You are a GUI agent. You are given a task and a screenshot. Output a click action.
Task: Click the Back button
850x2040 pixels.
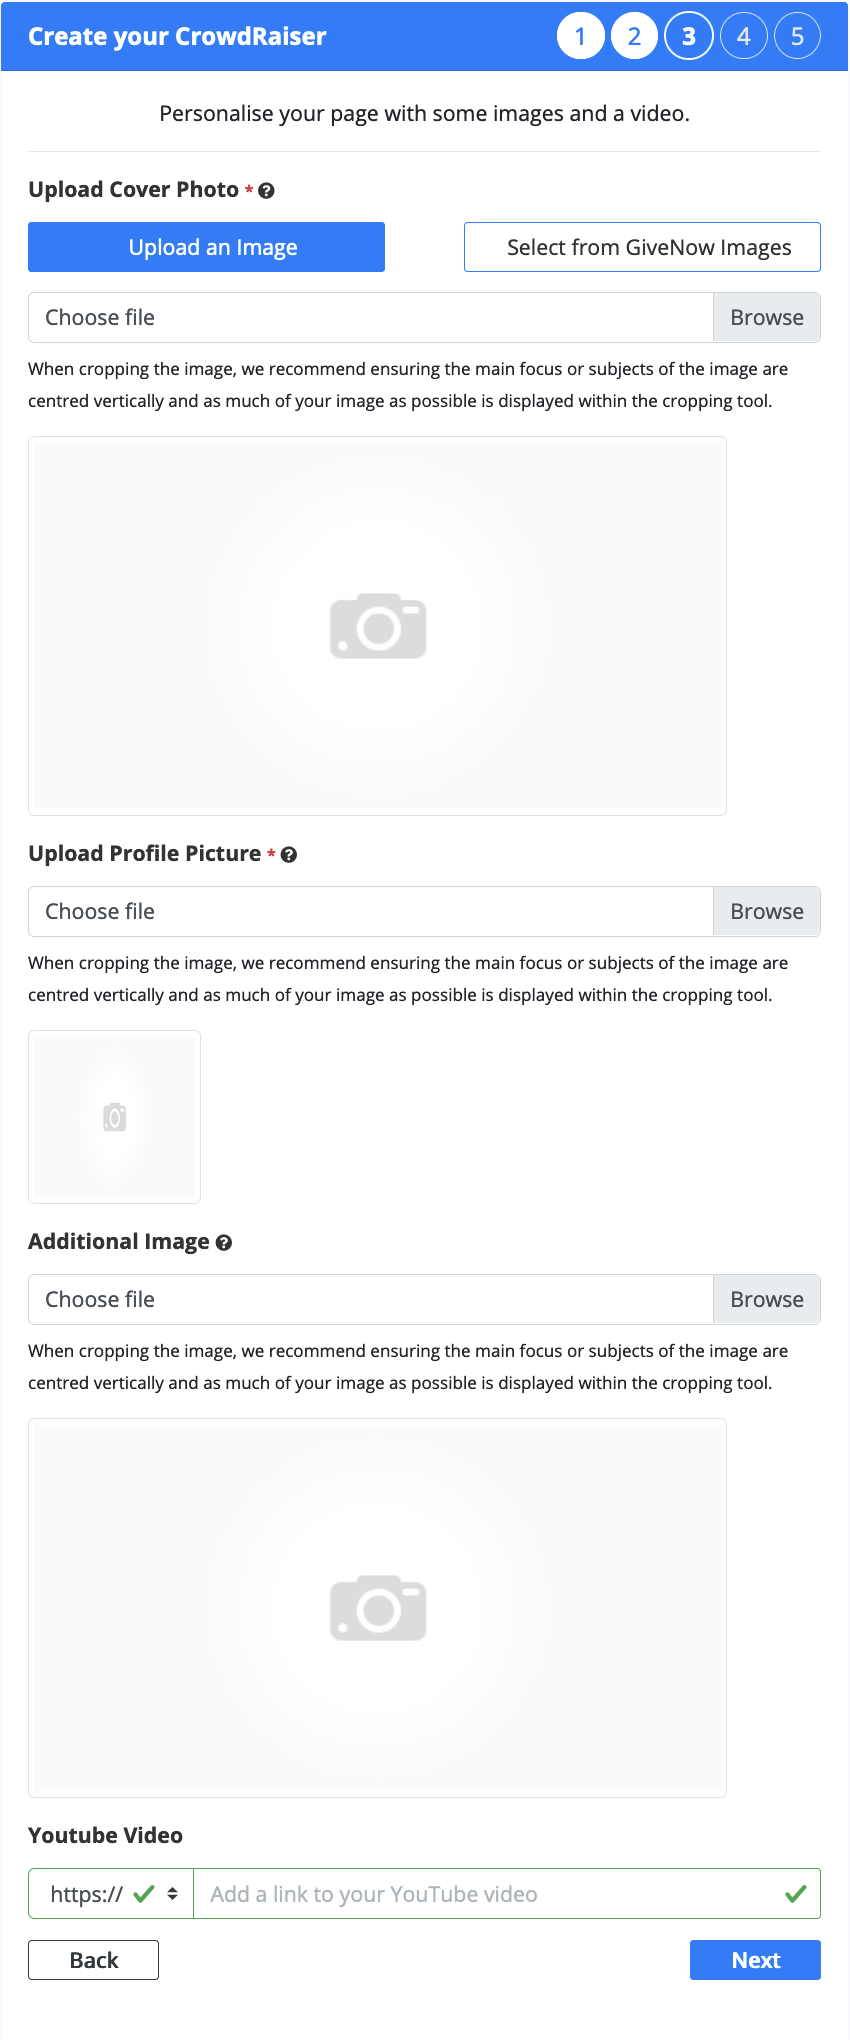point(93,1960)
